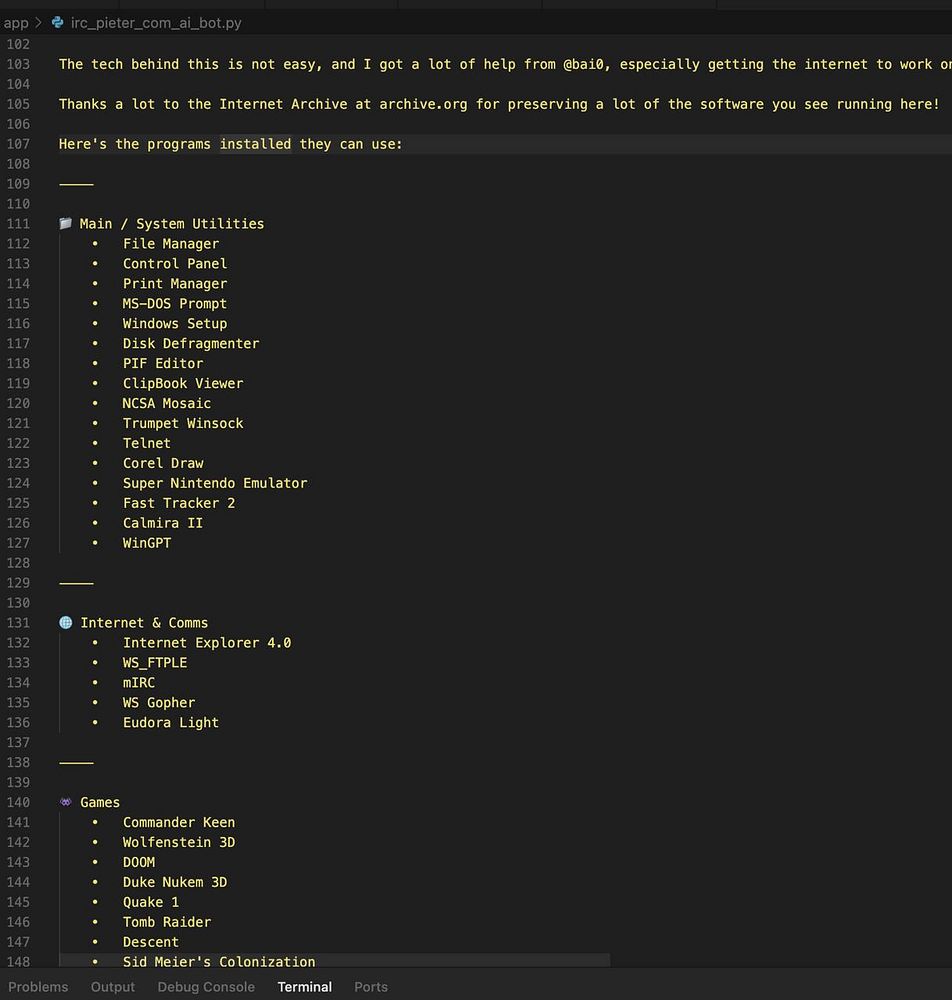This screenshot has width=952, height=1000.
Task: Click line number 107 in the gutter
Action: click(x=18, y=144)
